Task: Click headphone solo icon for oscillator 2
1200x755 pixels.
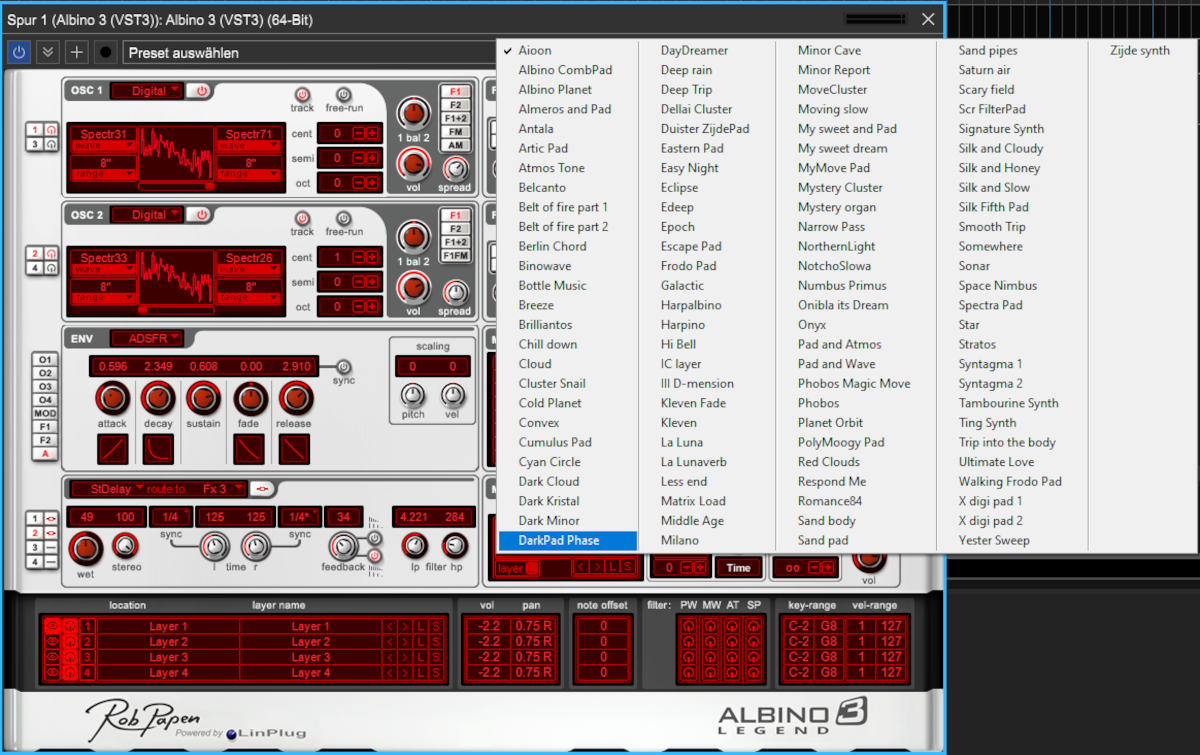Action: click(50, 254)
